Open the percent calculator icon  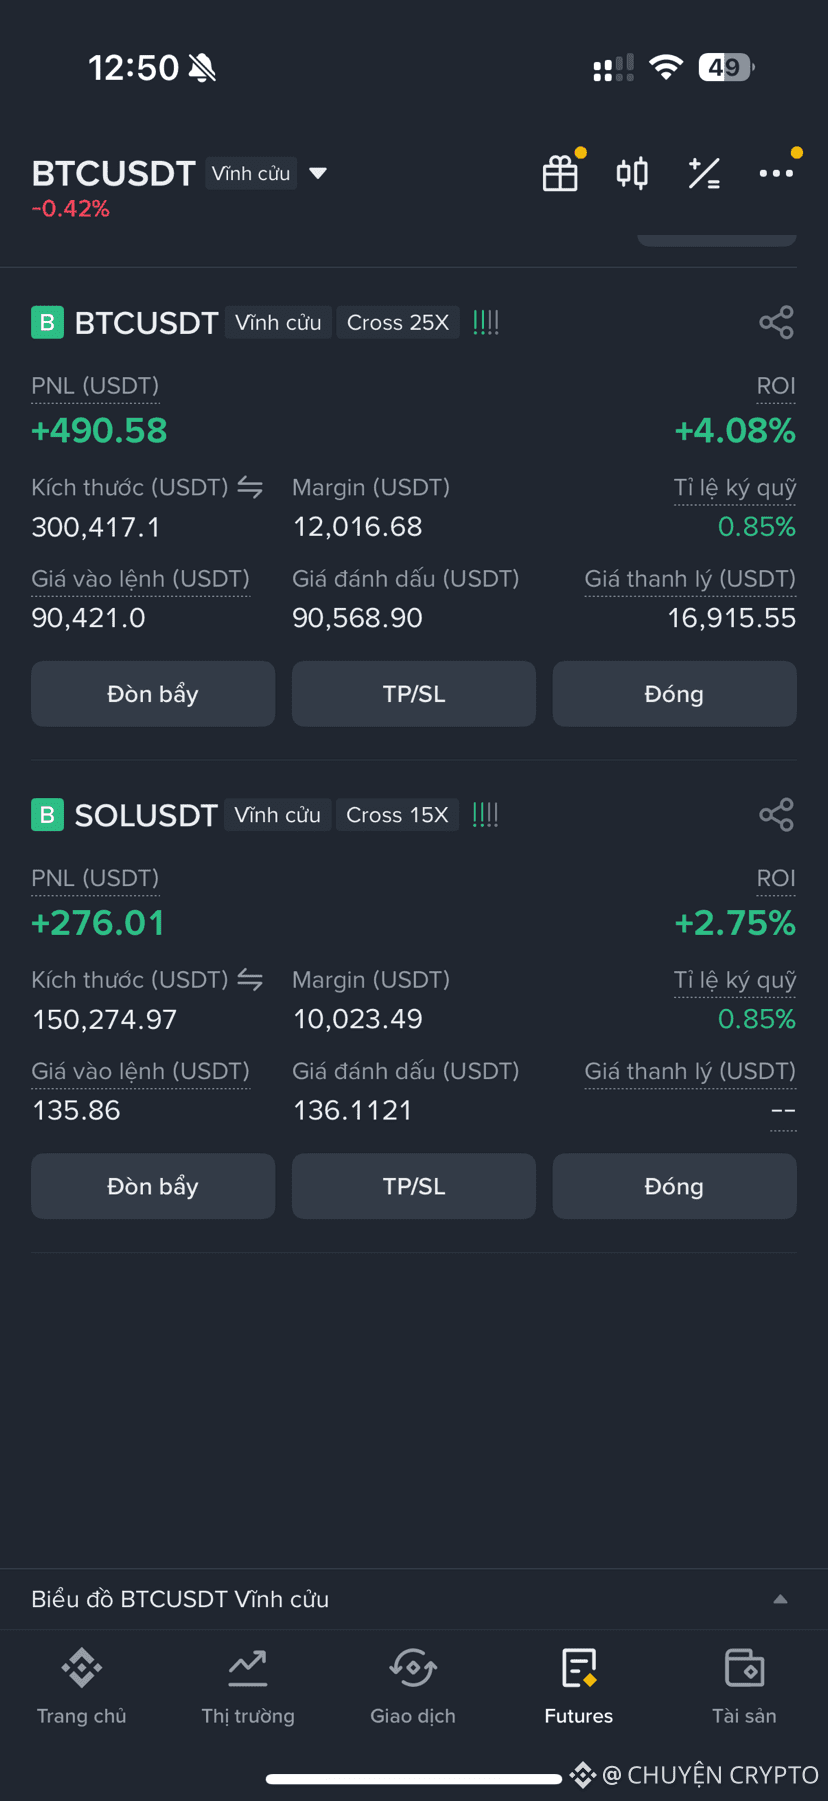click(x=704, y=173)
